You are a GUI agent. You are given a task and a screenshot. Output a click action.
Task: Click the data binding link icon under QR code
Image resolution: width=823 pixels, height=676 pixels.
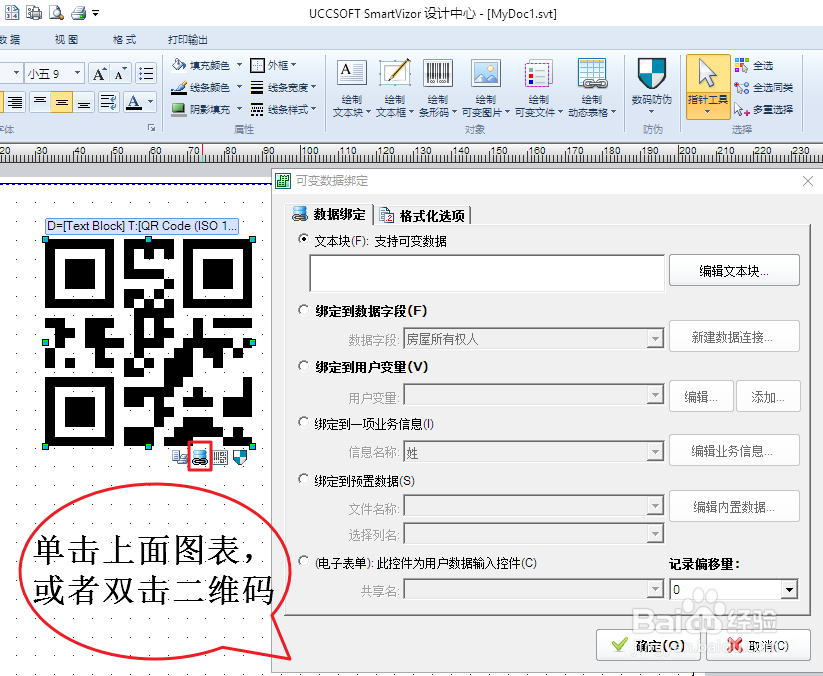199,458
